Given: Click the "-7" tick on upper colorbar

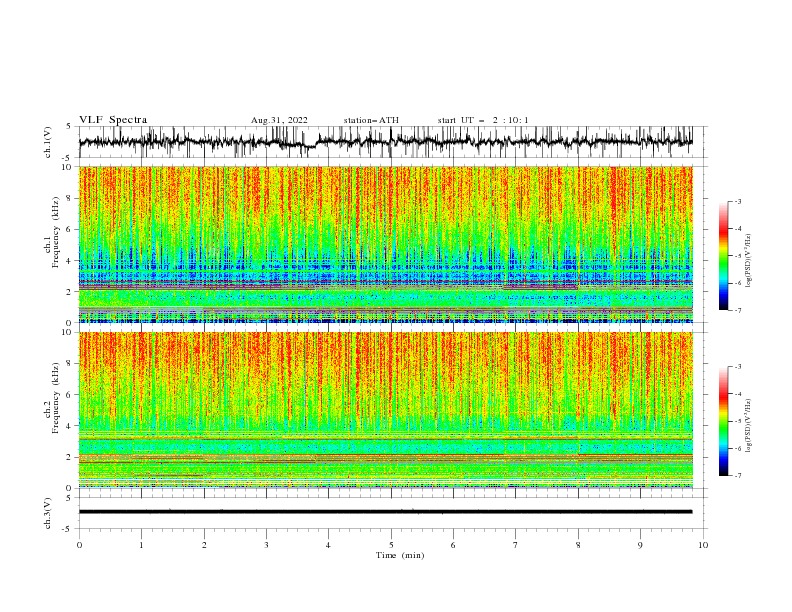Looking at the screenshot, I should (x=738, y=310).
